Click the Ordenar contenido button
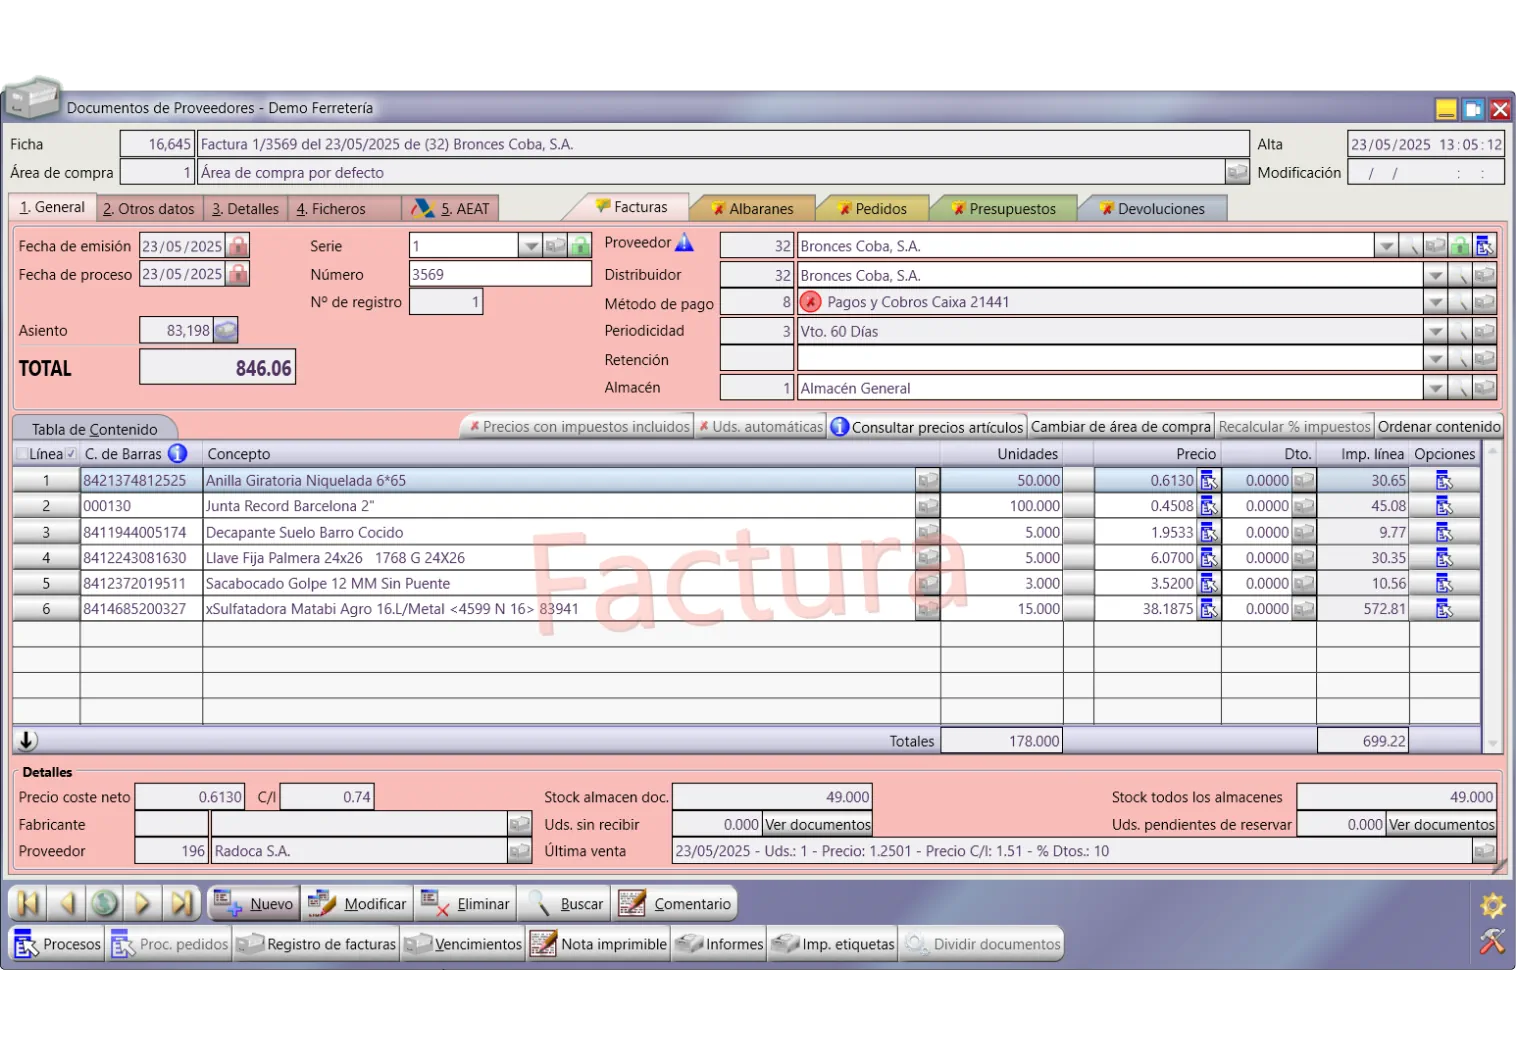This screenshot has width=1516, height=1040. click(1438, 427)
